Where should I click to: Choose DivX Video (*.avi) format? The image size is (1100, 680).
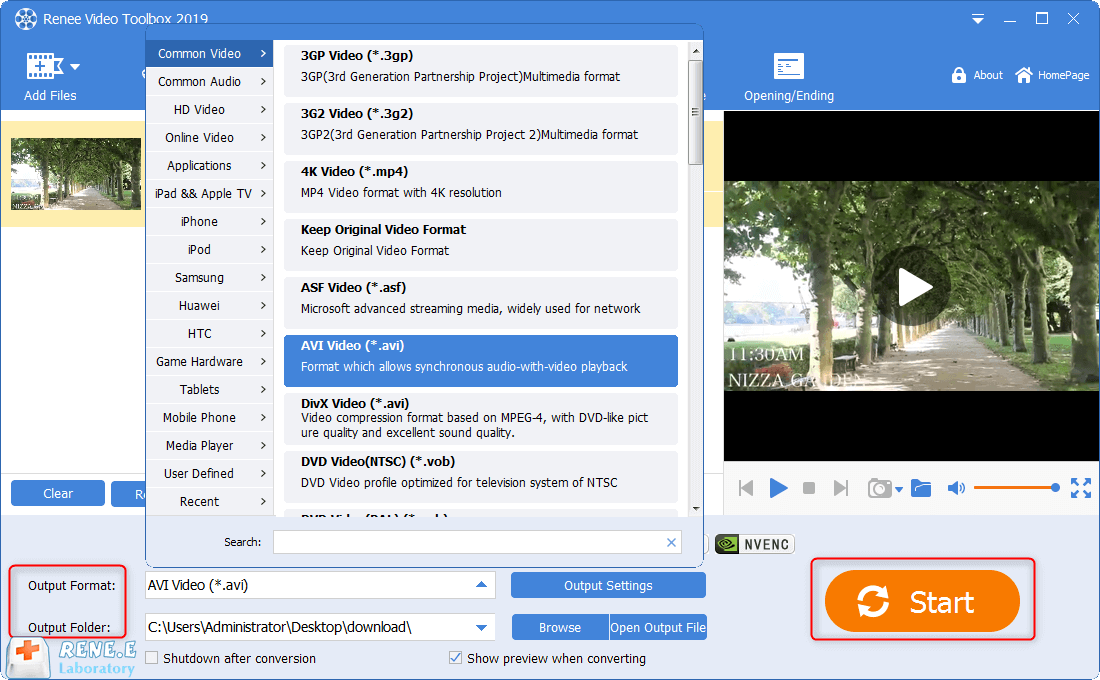point(481,419)
